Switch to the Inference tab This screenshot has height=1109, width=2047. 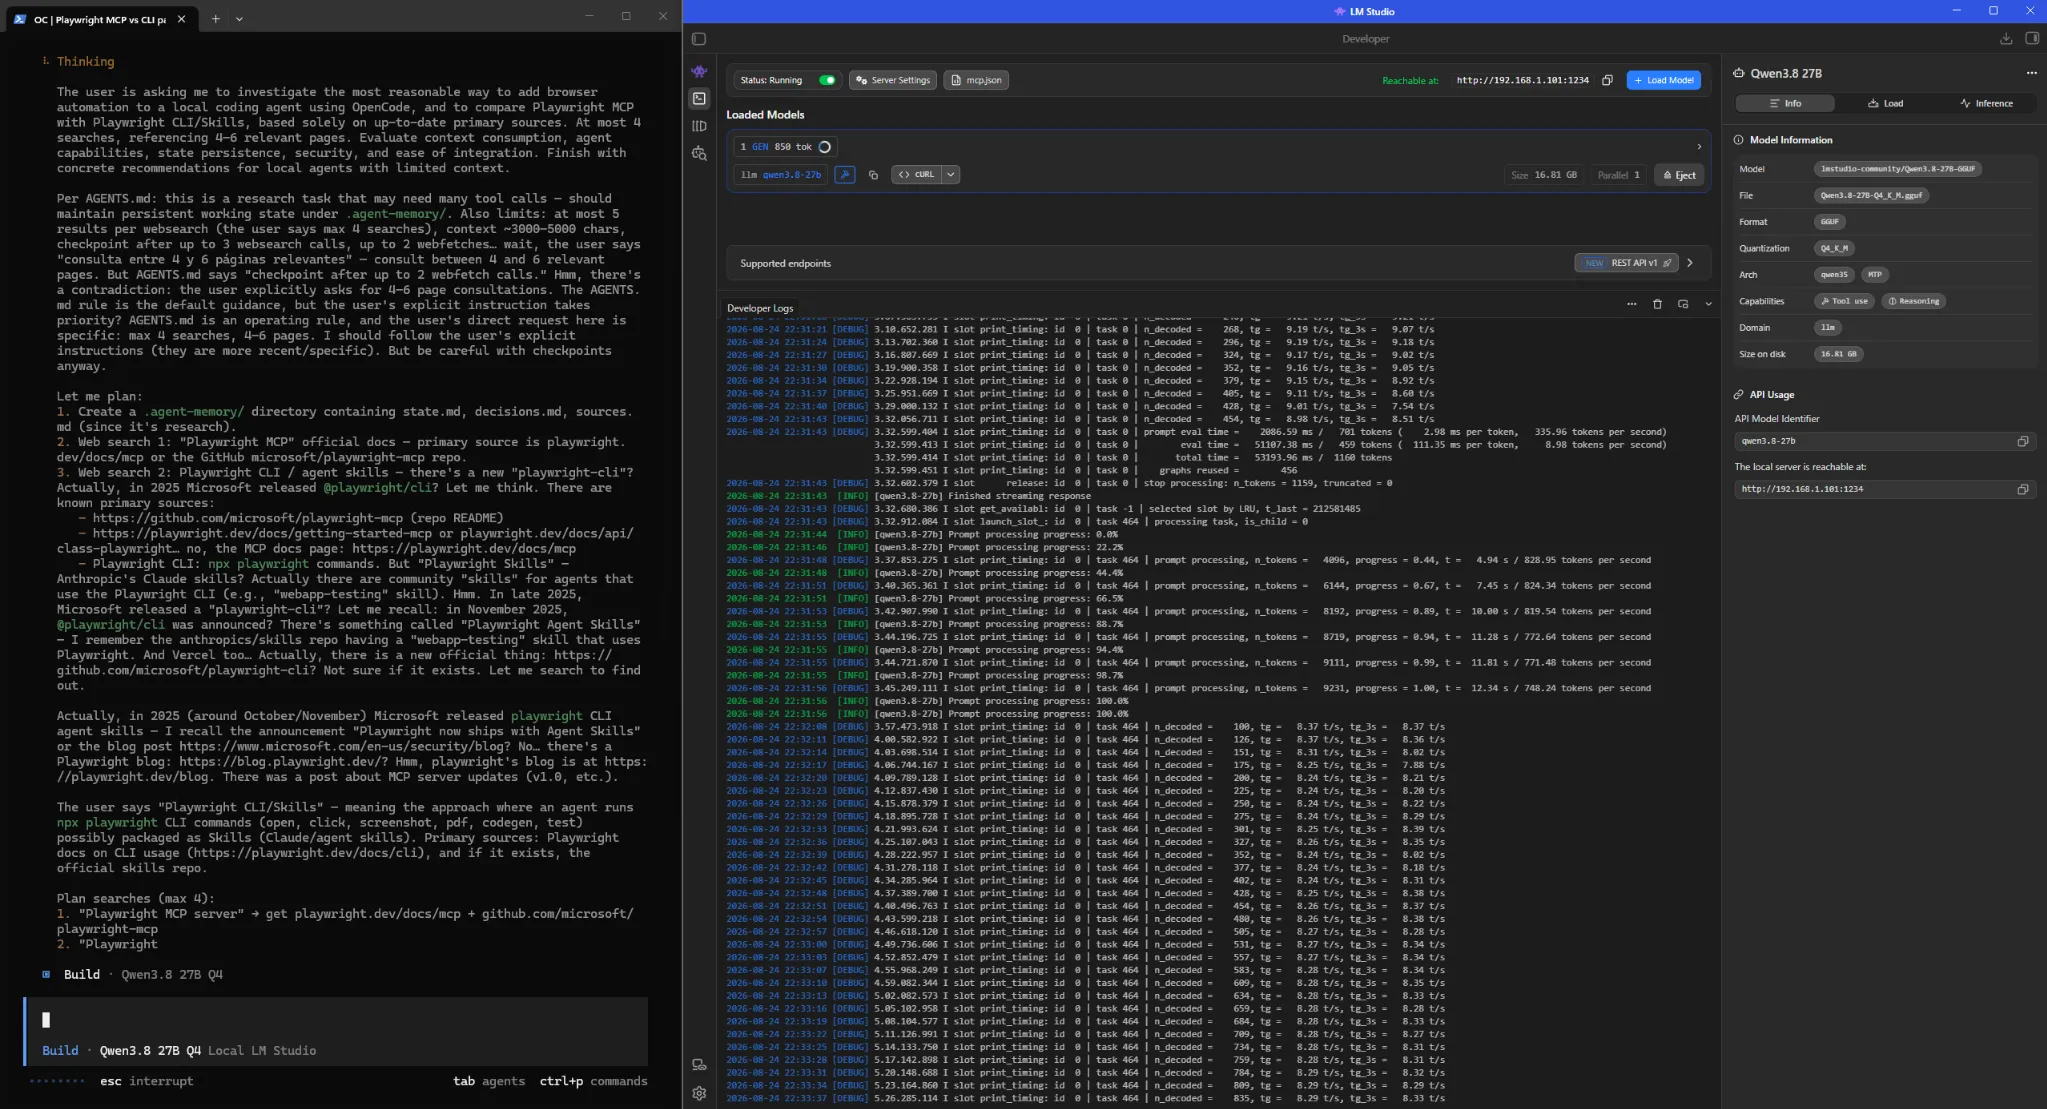[1986, 103]
